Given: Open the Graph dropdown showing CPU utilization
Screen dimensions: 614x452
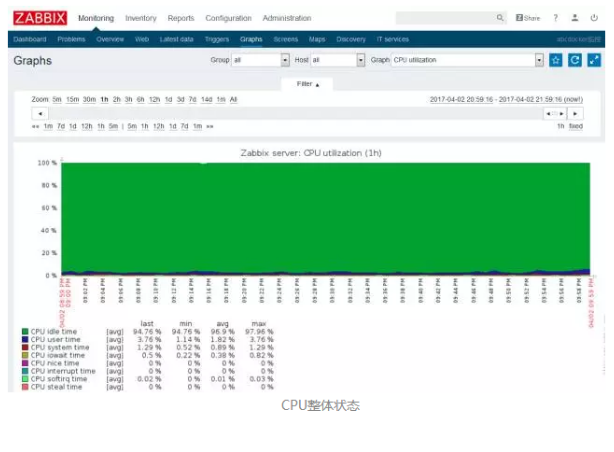Looking at the screenshot, I should click(x=468, y=60).
